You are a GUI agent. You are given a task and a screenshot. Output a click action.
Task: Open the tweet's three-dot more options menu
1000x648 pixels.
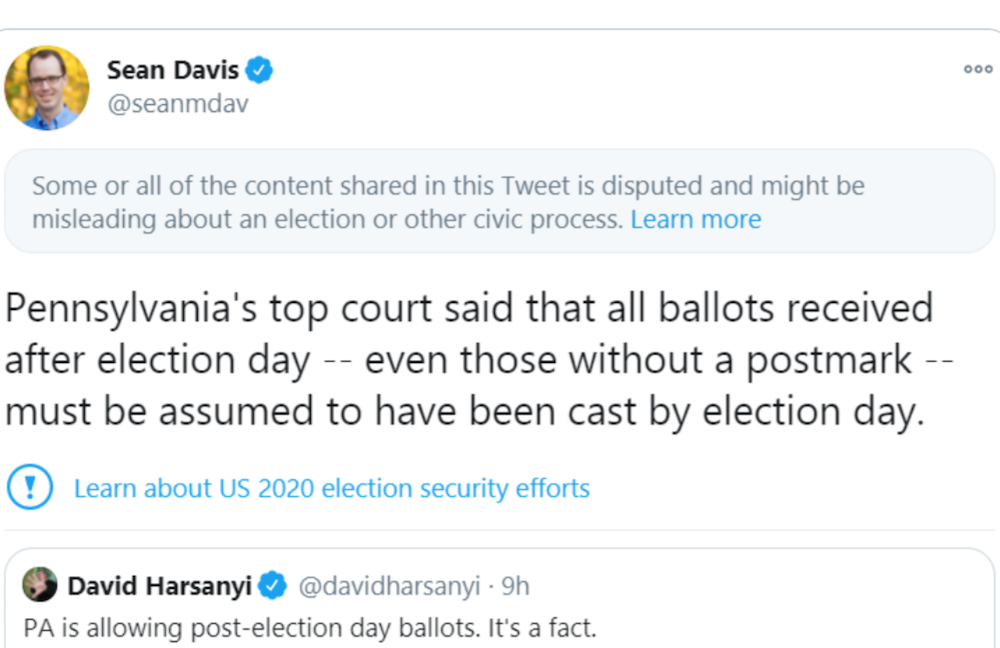[977, 69]
